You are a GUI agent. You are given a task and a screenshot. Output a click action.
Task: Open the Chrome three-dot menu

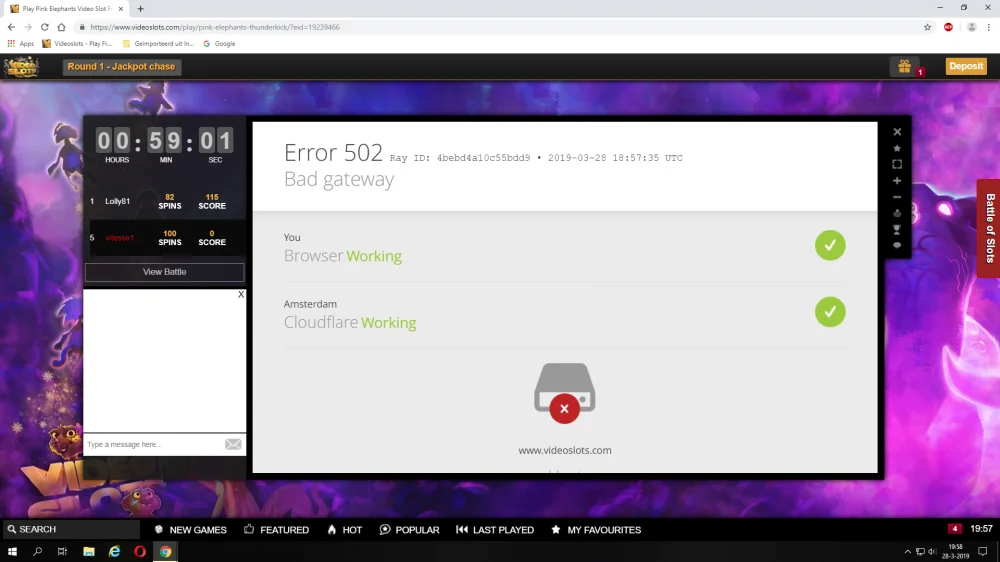click(989, 27)
